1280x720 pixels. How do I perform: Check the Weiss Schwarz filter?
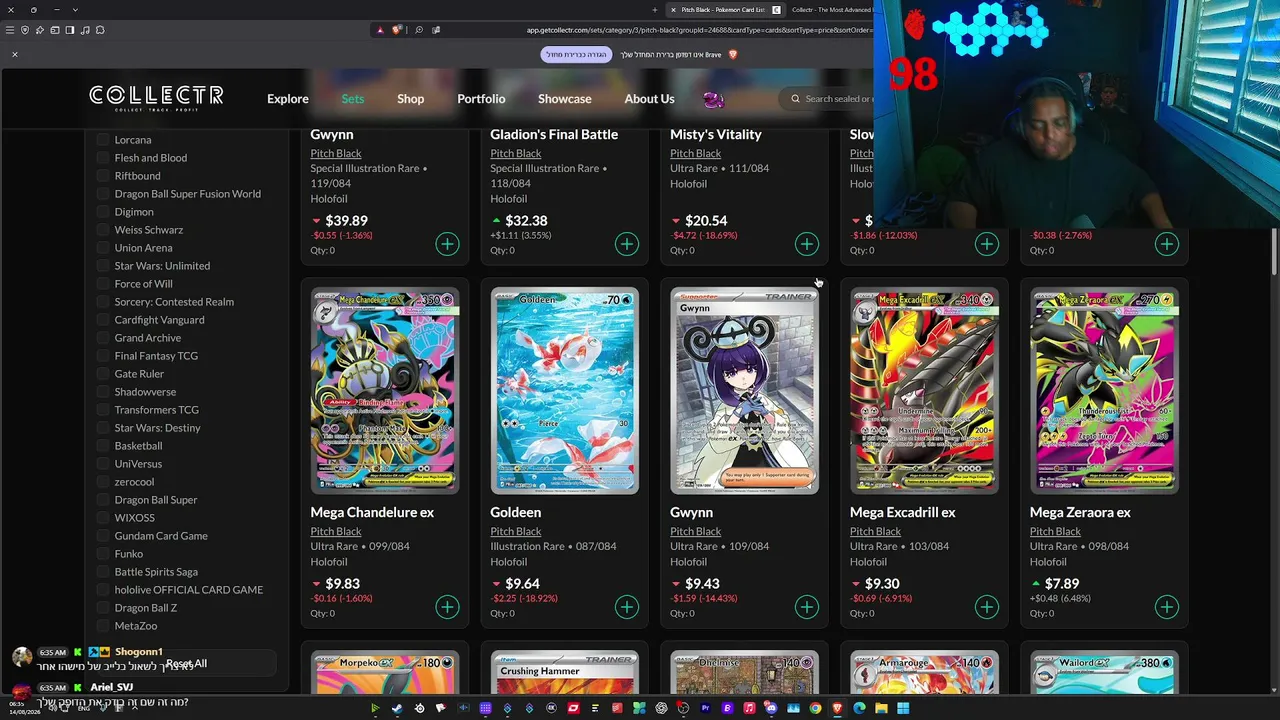point(103,230)
